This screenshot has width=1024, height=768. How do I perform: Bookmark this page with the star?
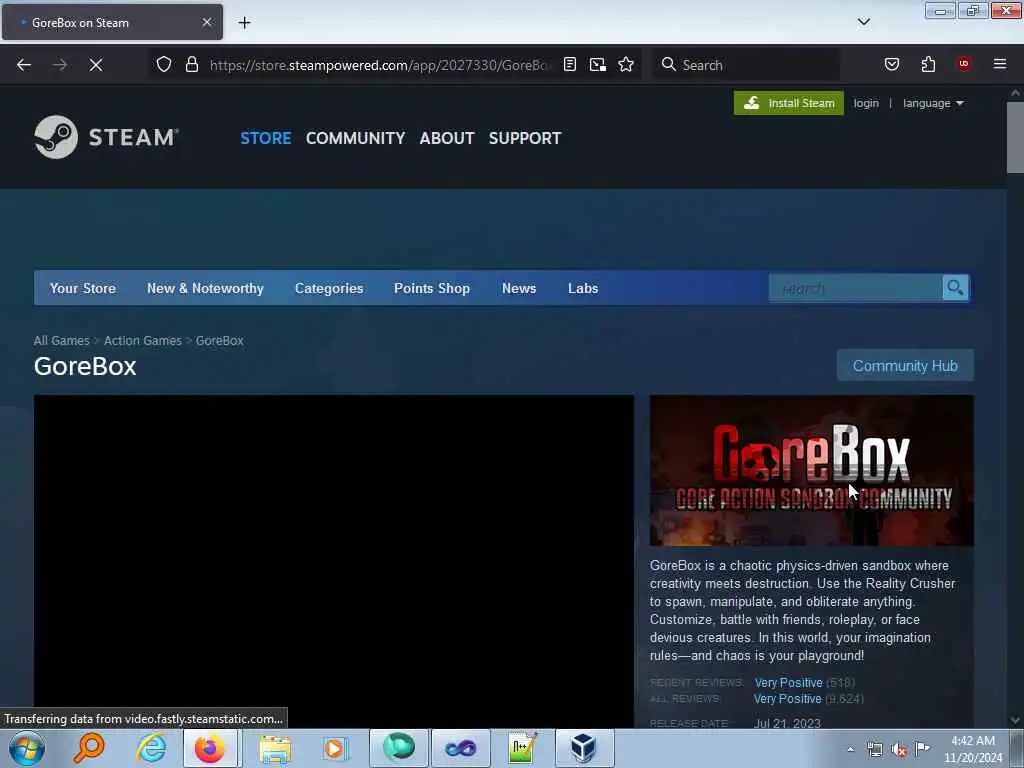[x=626, y=64]
